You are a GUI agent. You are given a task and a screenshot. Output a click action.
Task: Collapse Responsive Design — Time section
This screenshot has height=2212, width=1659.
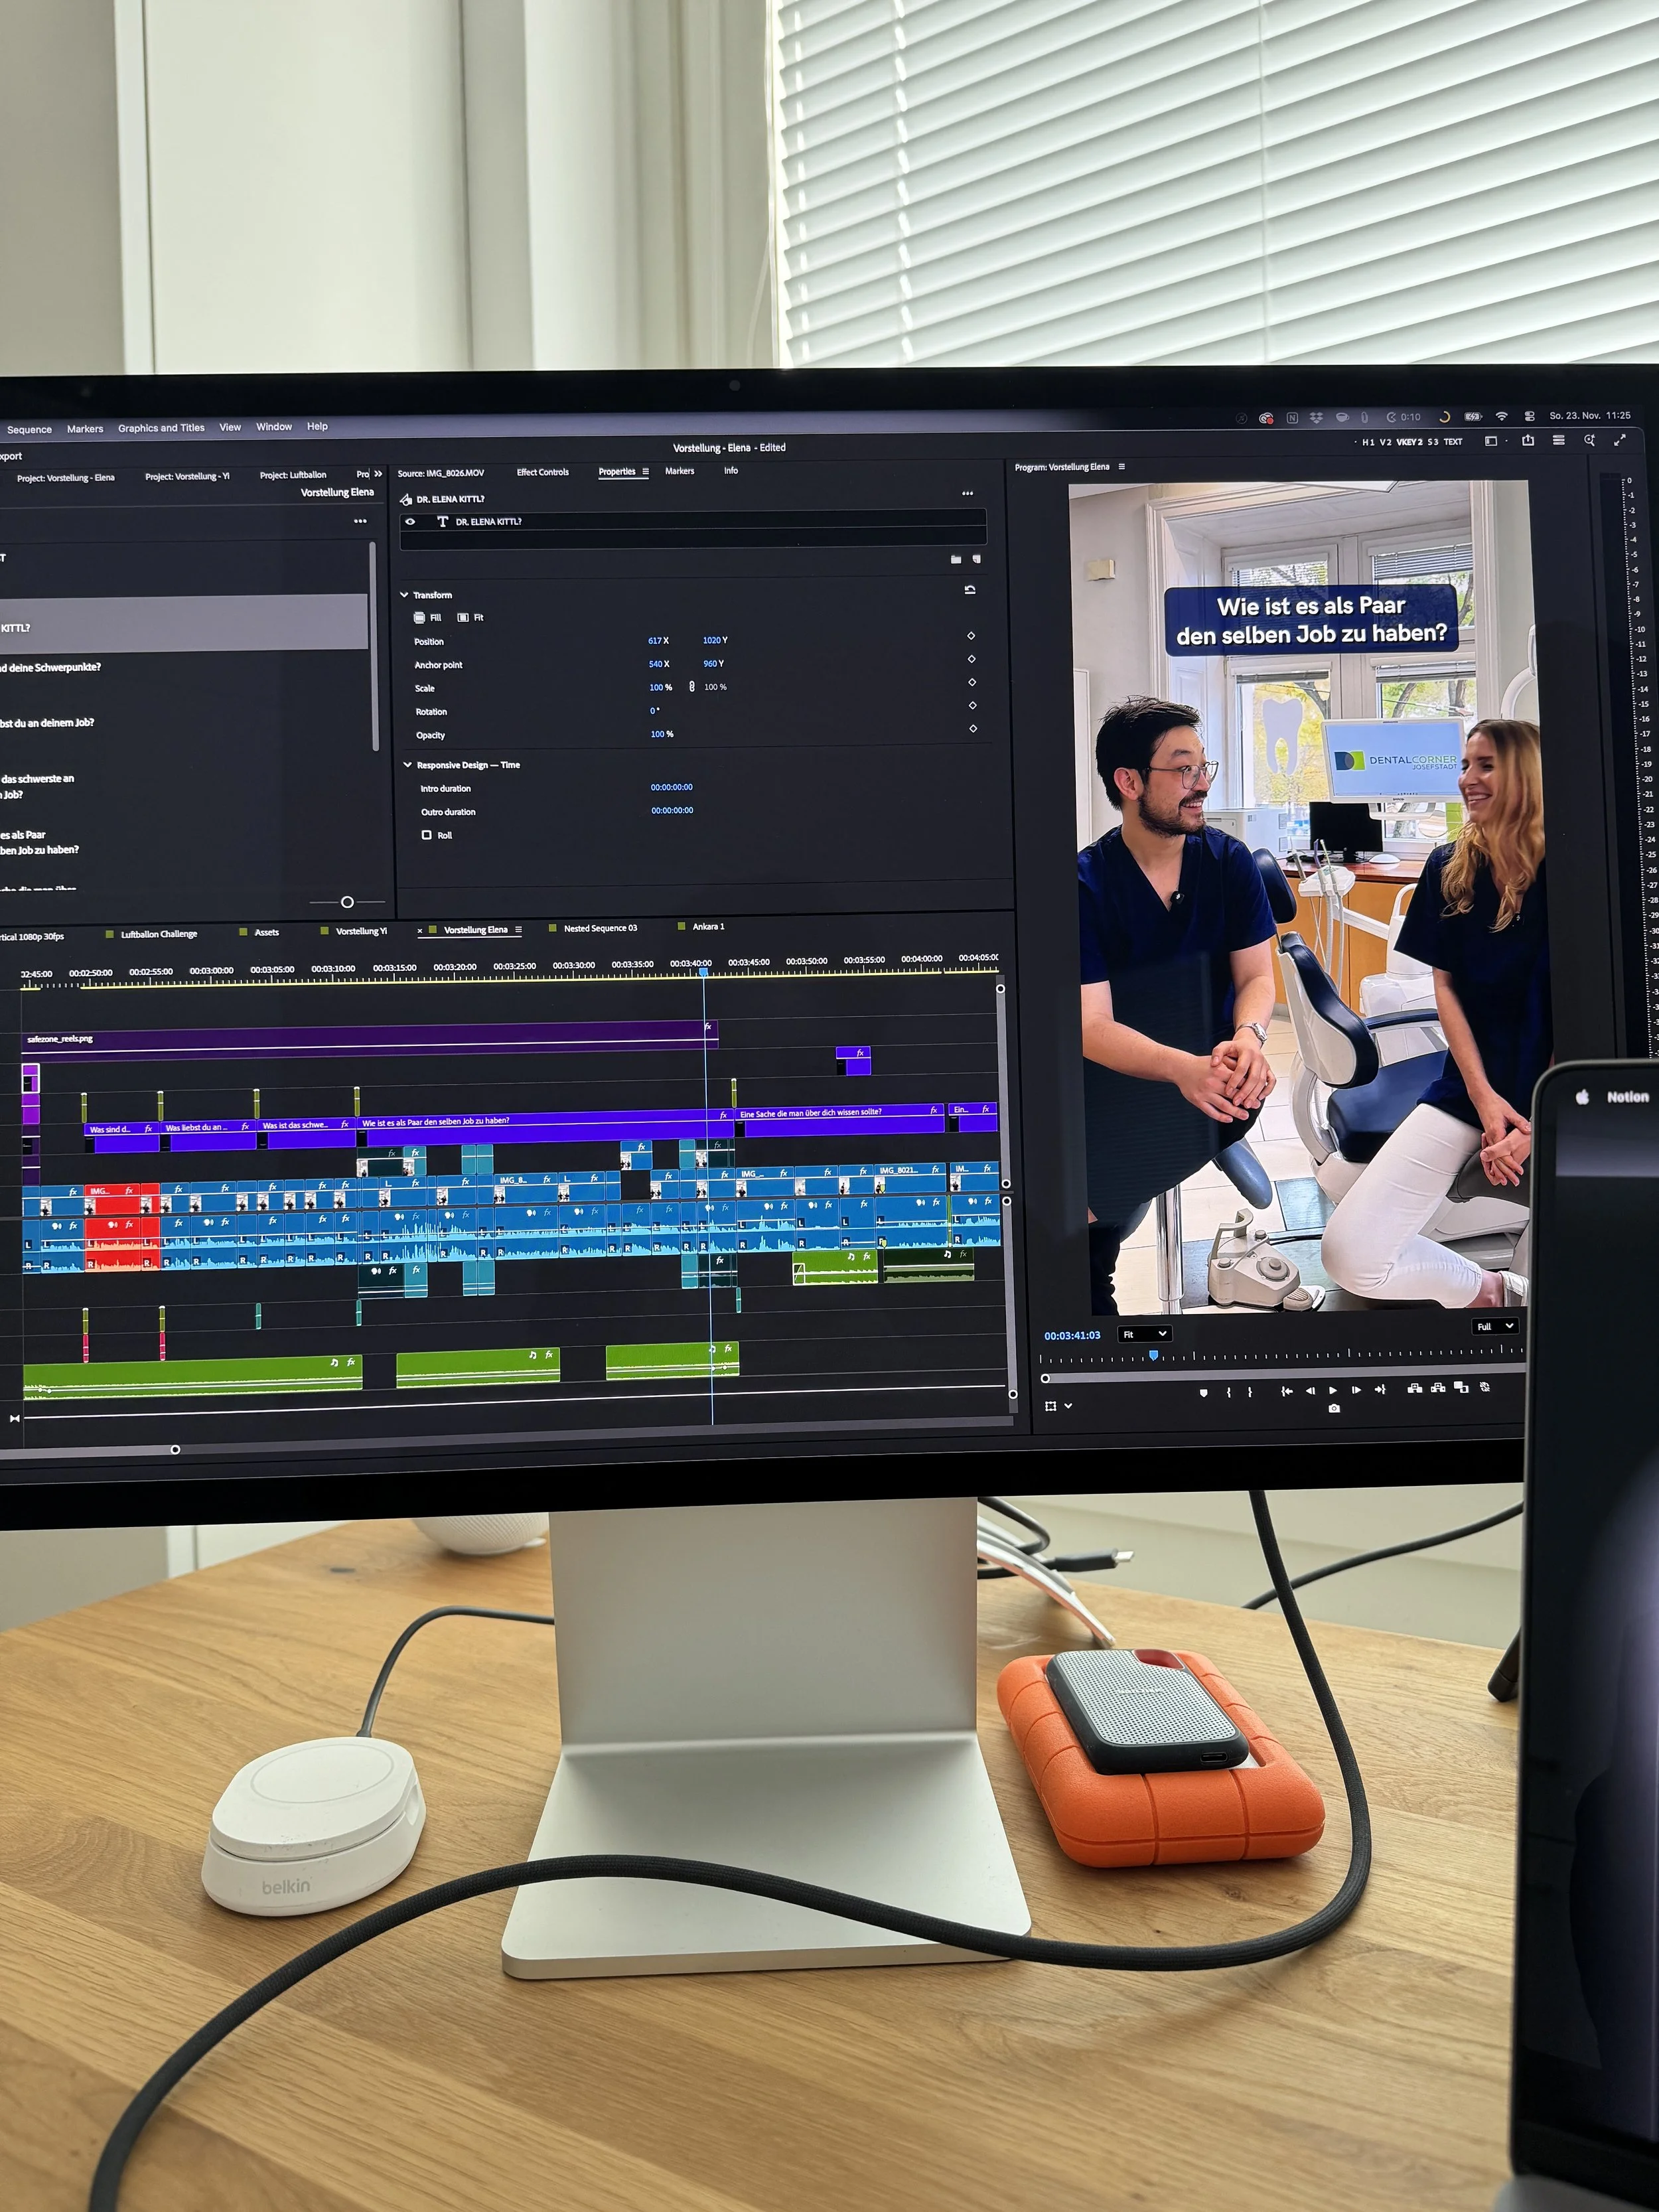pyautogui.click(x=408, y=765)
